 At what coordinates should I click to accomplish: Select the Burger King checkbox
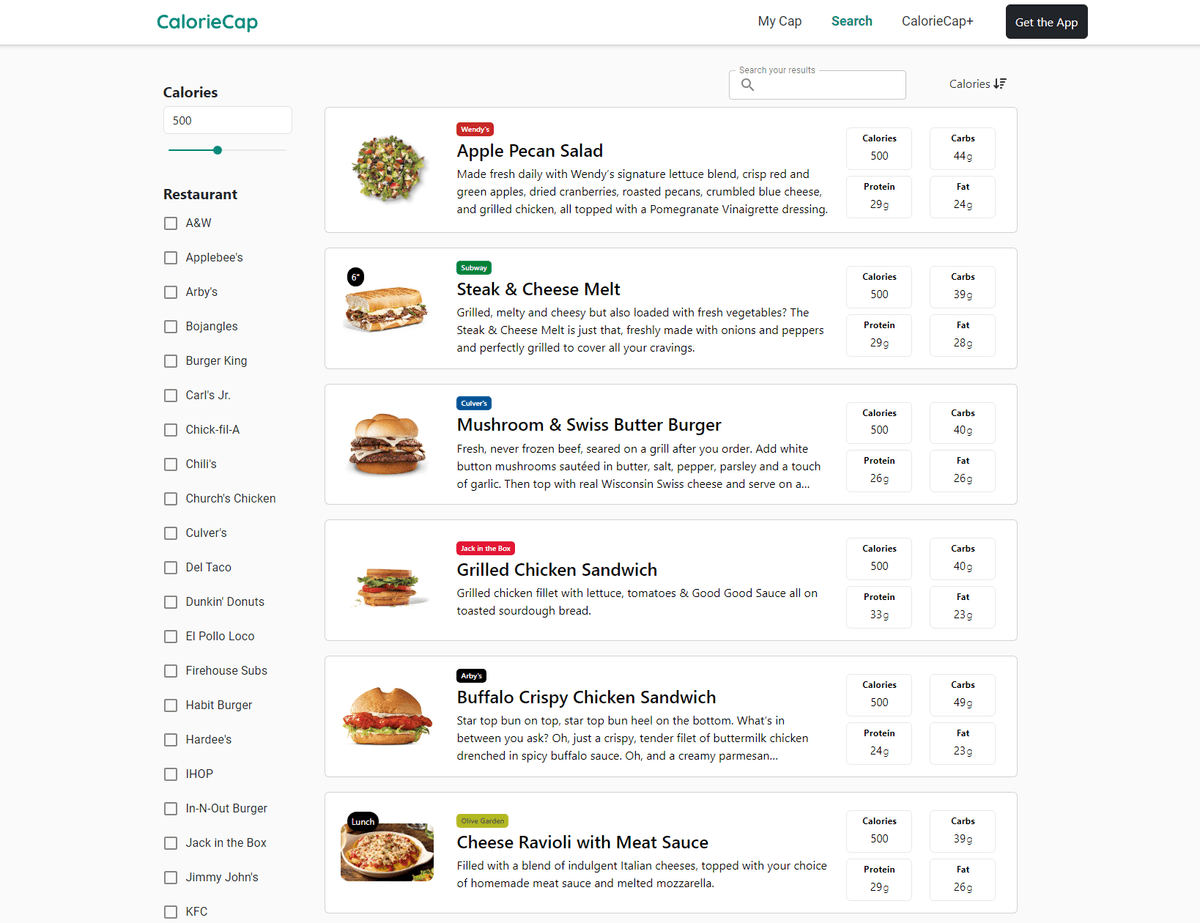click(x=171, y=361)
